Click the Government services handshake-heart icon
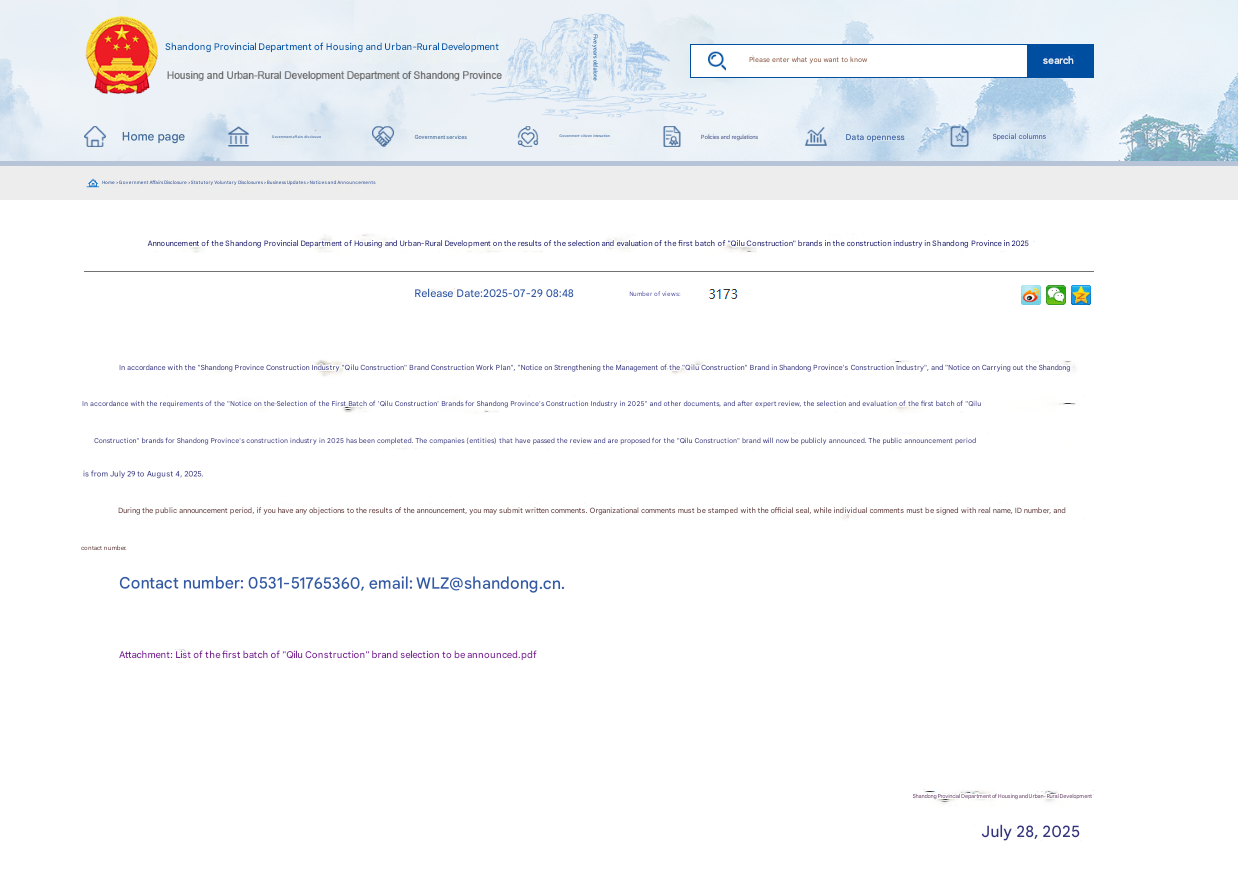 pos(383,137)
